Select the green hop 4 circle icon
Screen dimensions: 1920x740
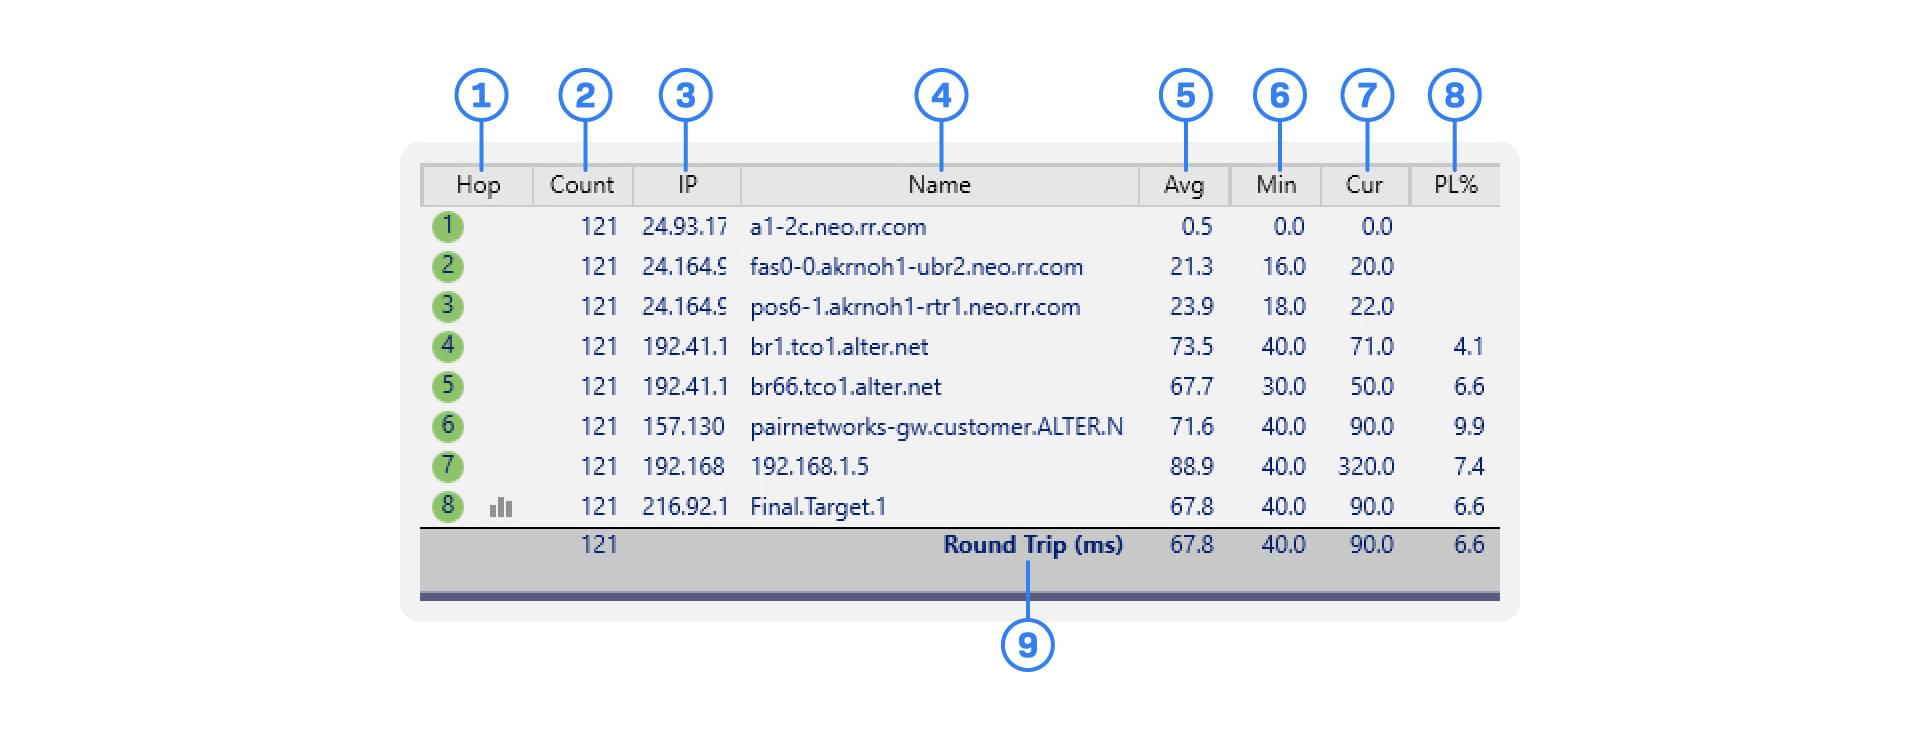[447, 346]
